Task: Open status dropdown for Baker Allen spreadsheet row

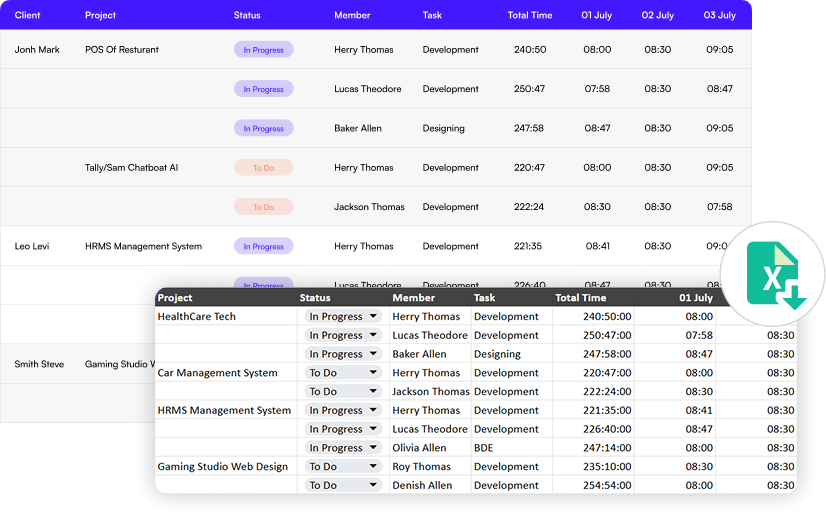Action: point(343,354)
